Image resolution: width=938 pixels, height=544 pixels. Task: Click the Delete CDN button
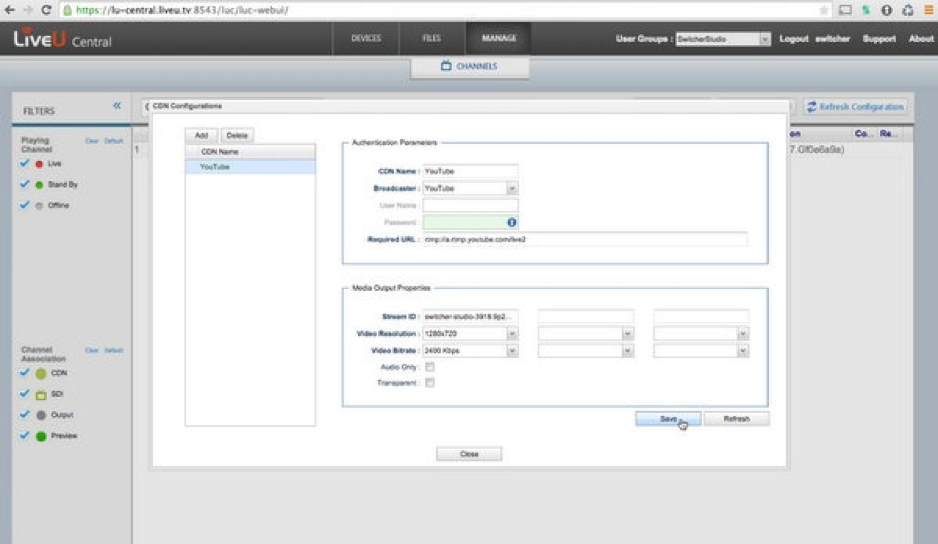coord(237,135)
